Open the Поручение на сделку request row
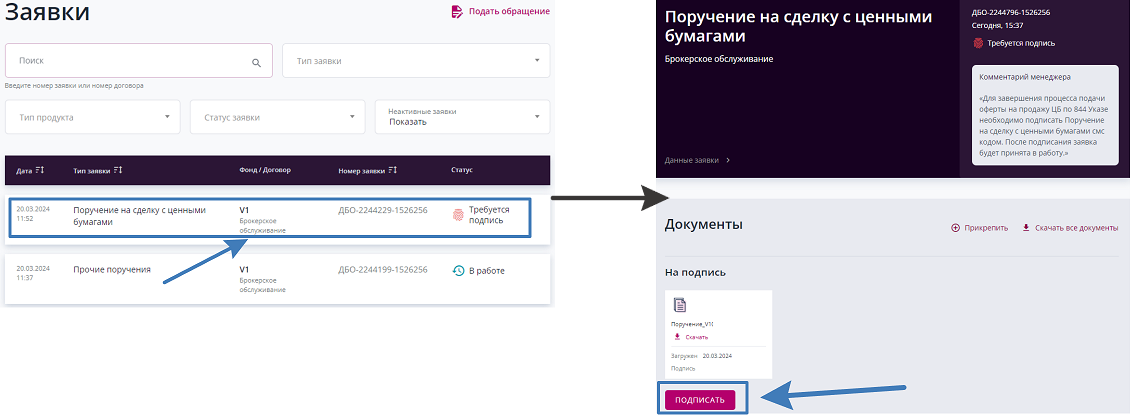The width and height of the screenshot is (1131, 418). coord(270,217)
